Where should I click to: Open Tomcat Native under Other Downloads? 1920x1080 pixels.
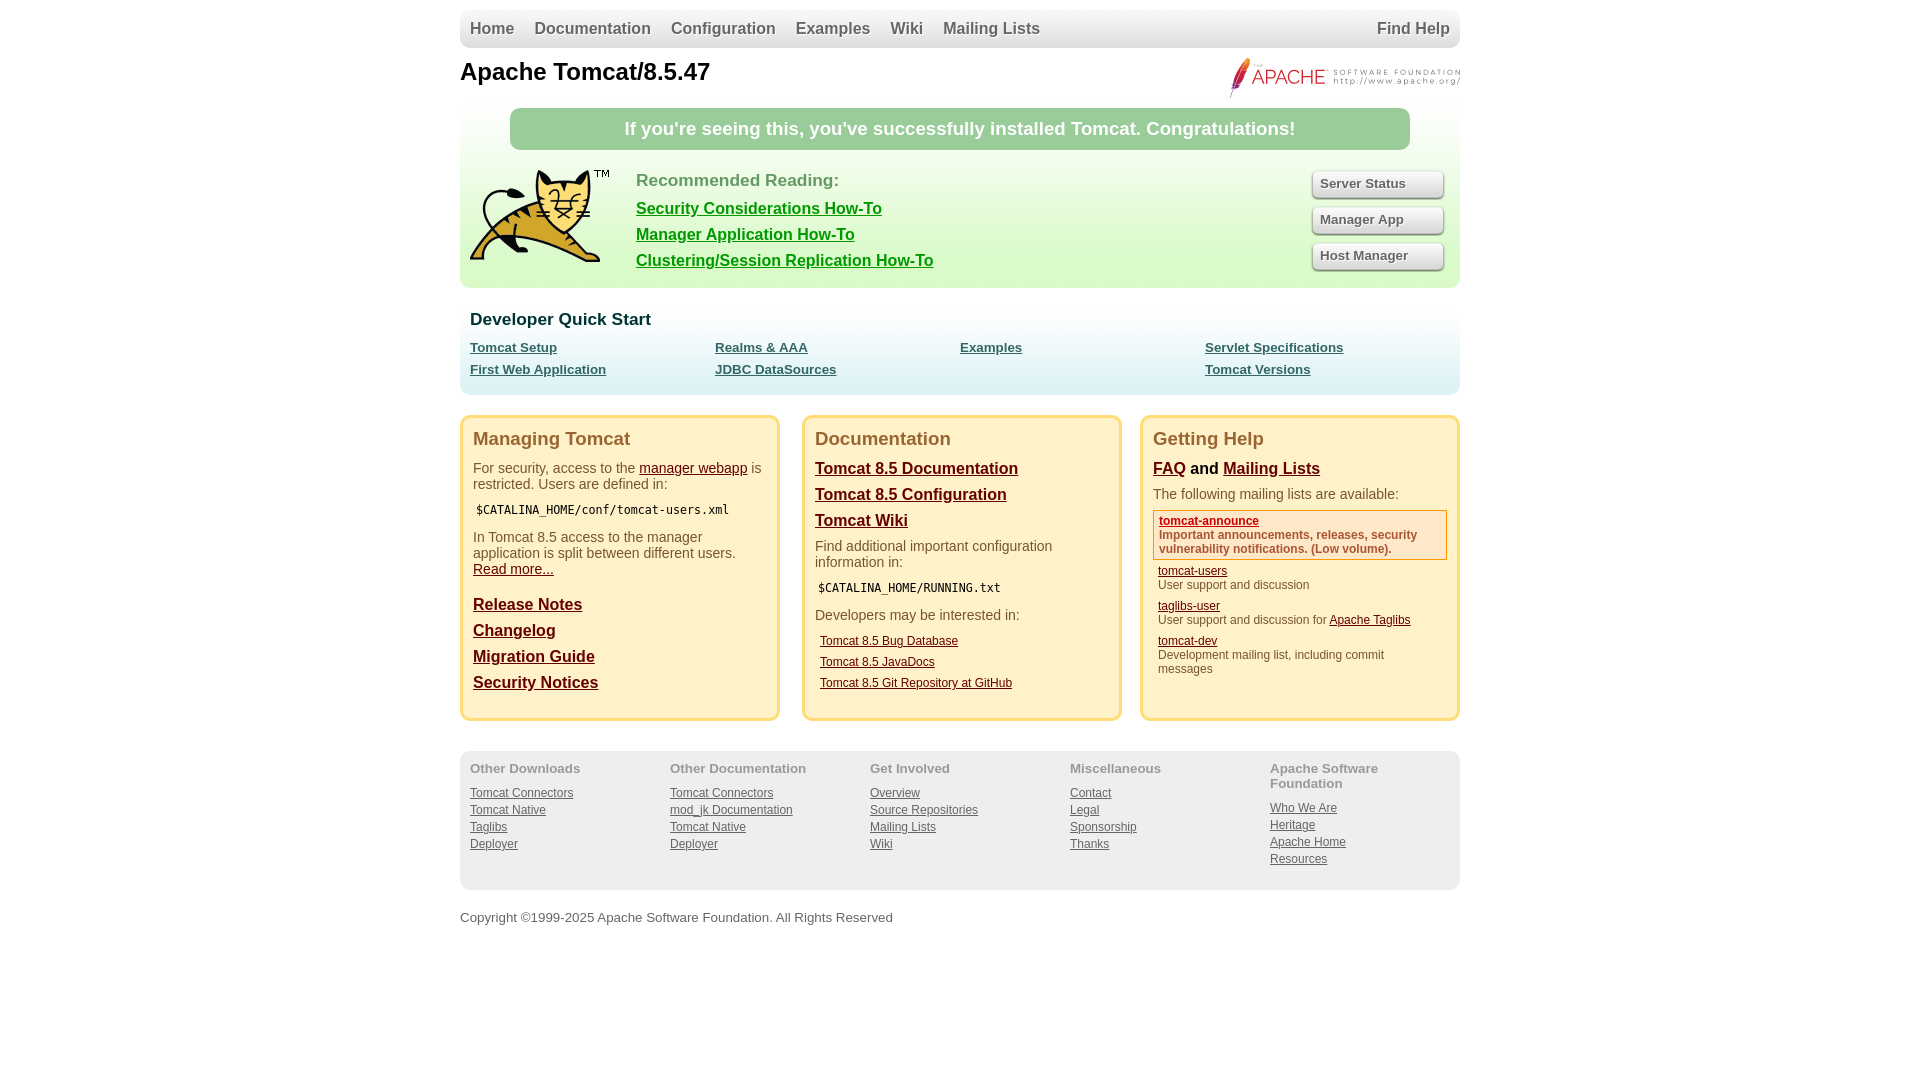tap(508, 810)
